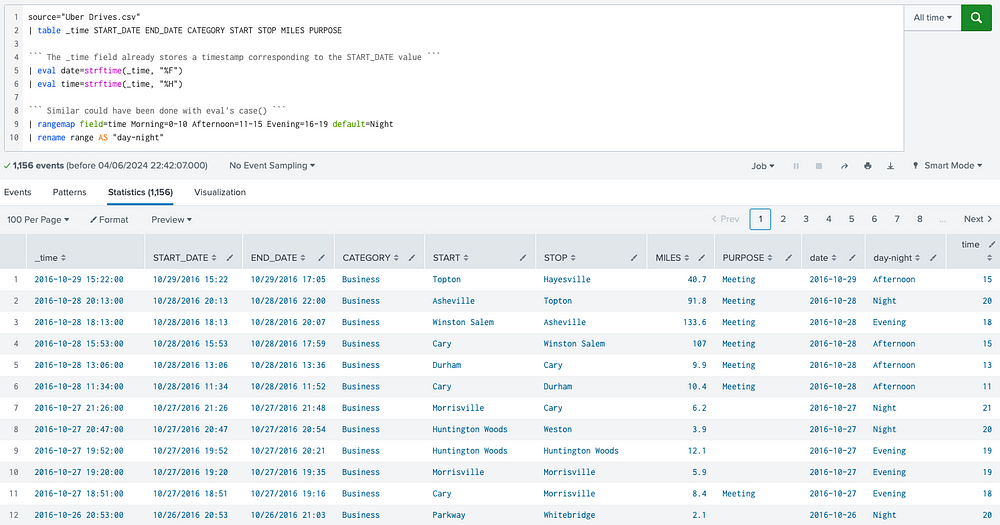Sort by MILES using its sort arrows
Screen dimensions: 1000x525
point(686,258)
